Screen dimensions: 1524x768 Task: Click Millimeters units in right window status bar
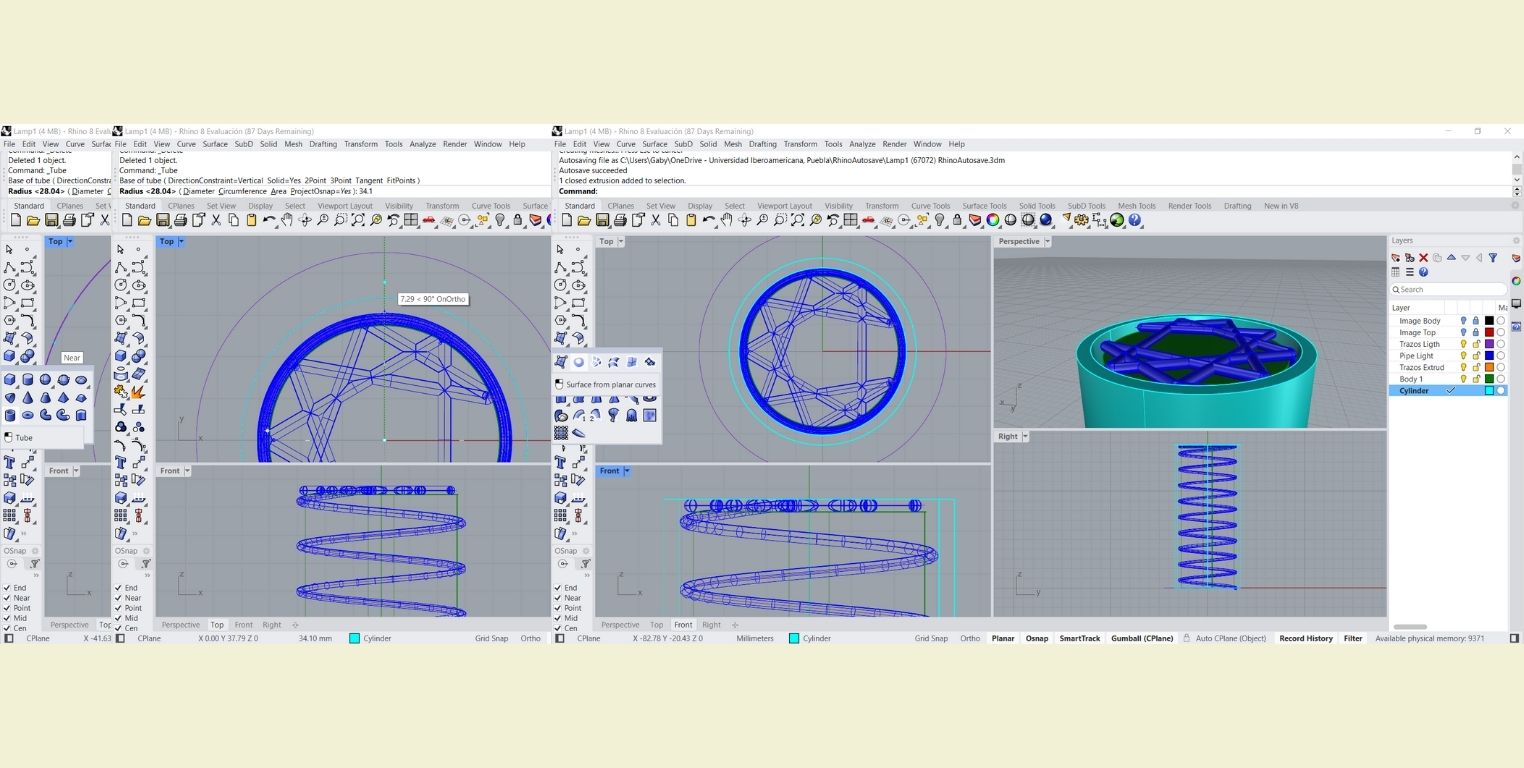[755, 638]
